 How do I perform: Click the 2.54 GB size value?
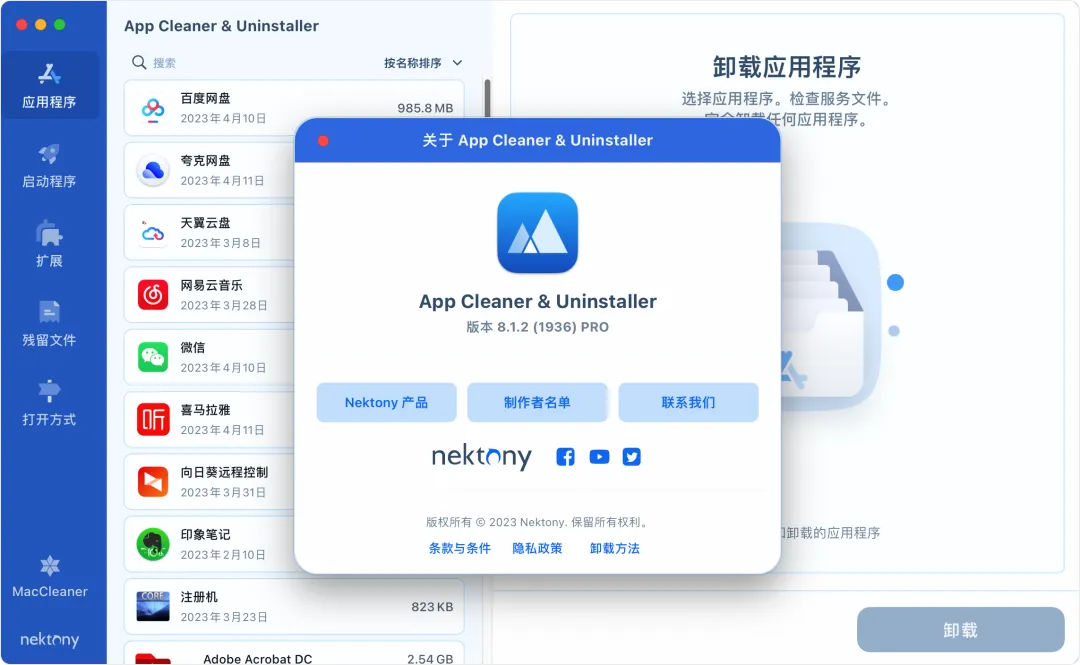pyautogui.click(x=430, y=659)
